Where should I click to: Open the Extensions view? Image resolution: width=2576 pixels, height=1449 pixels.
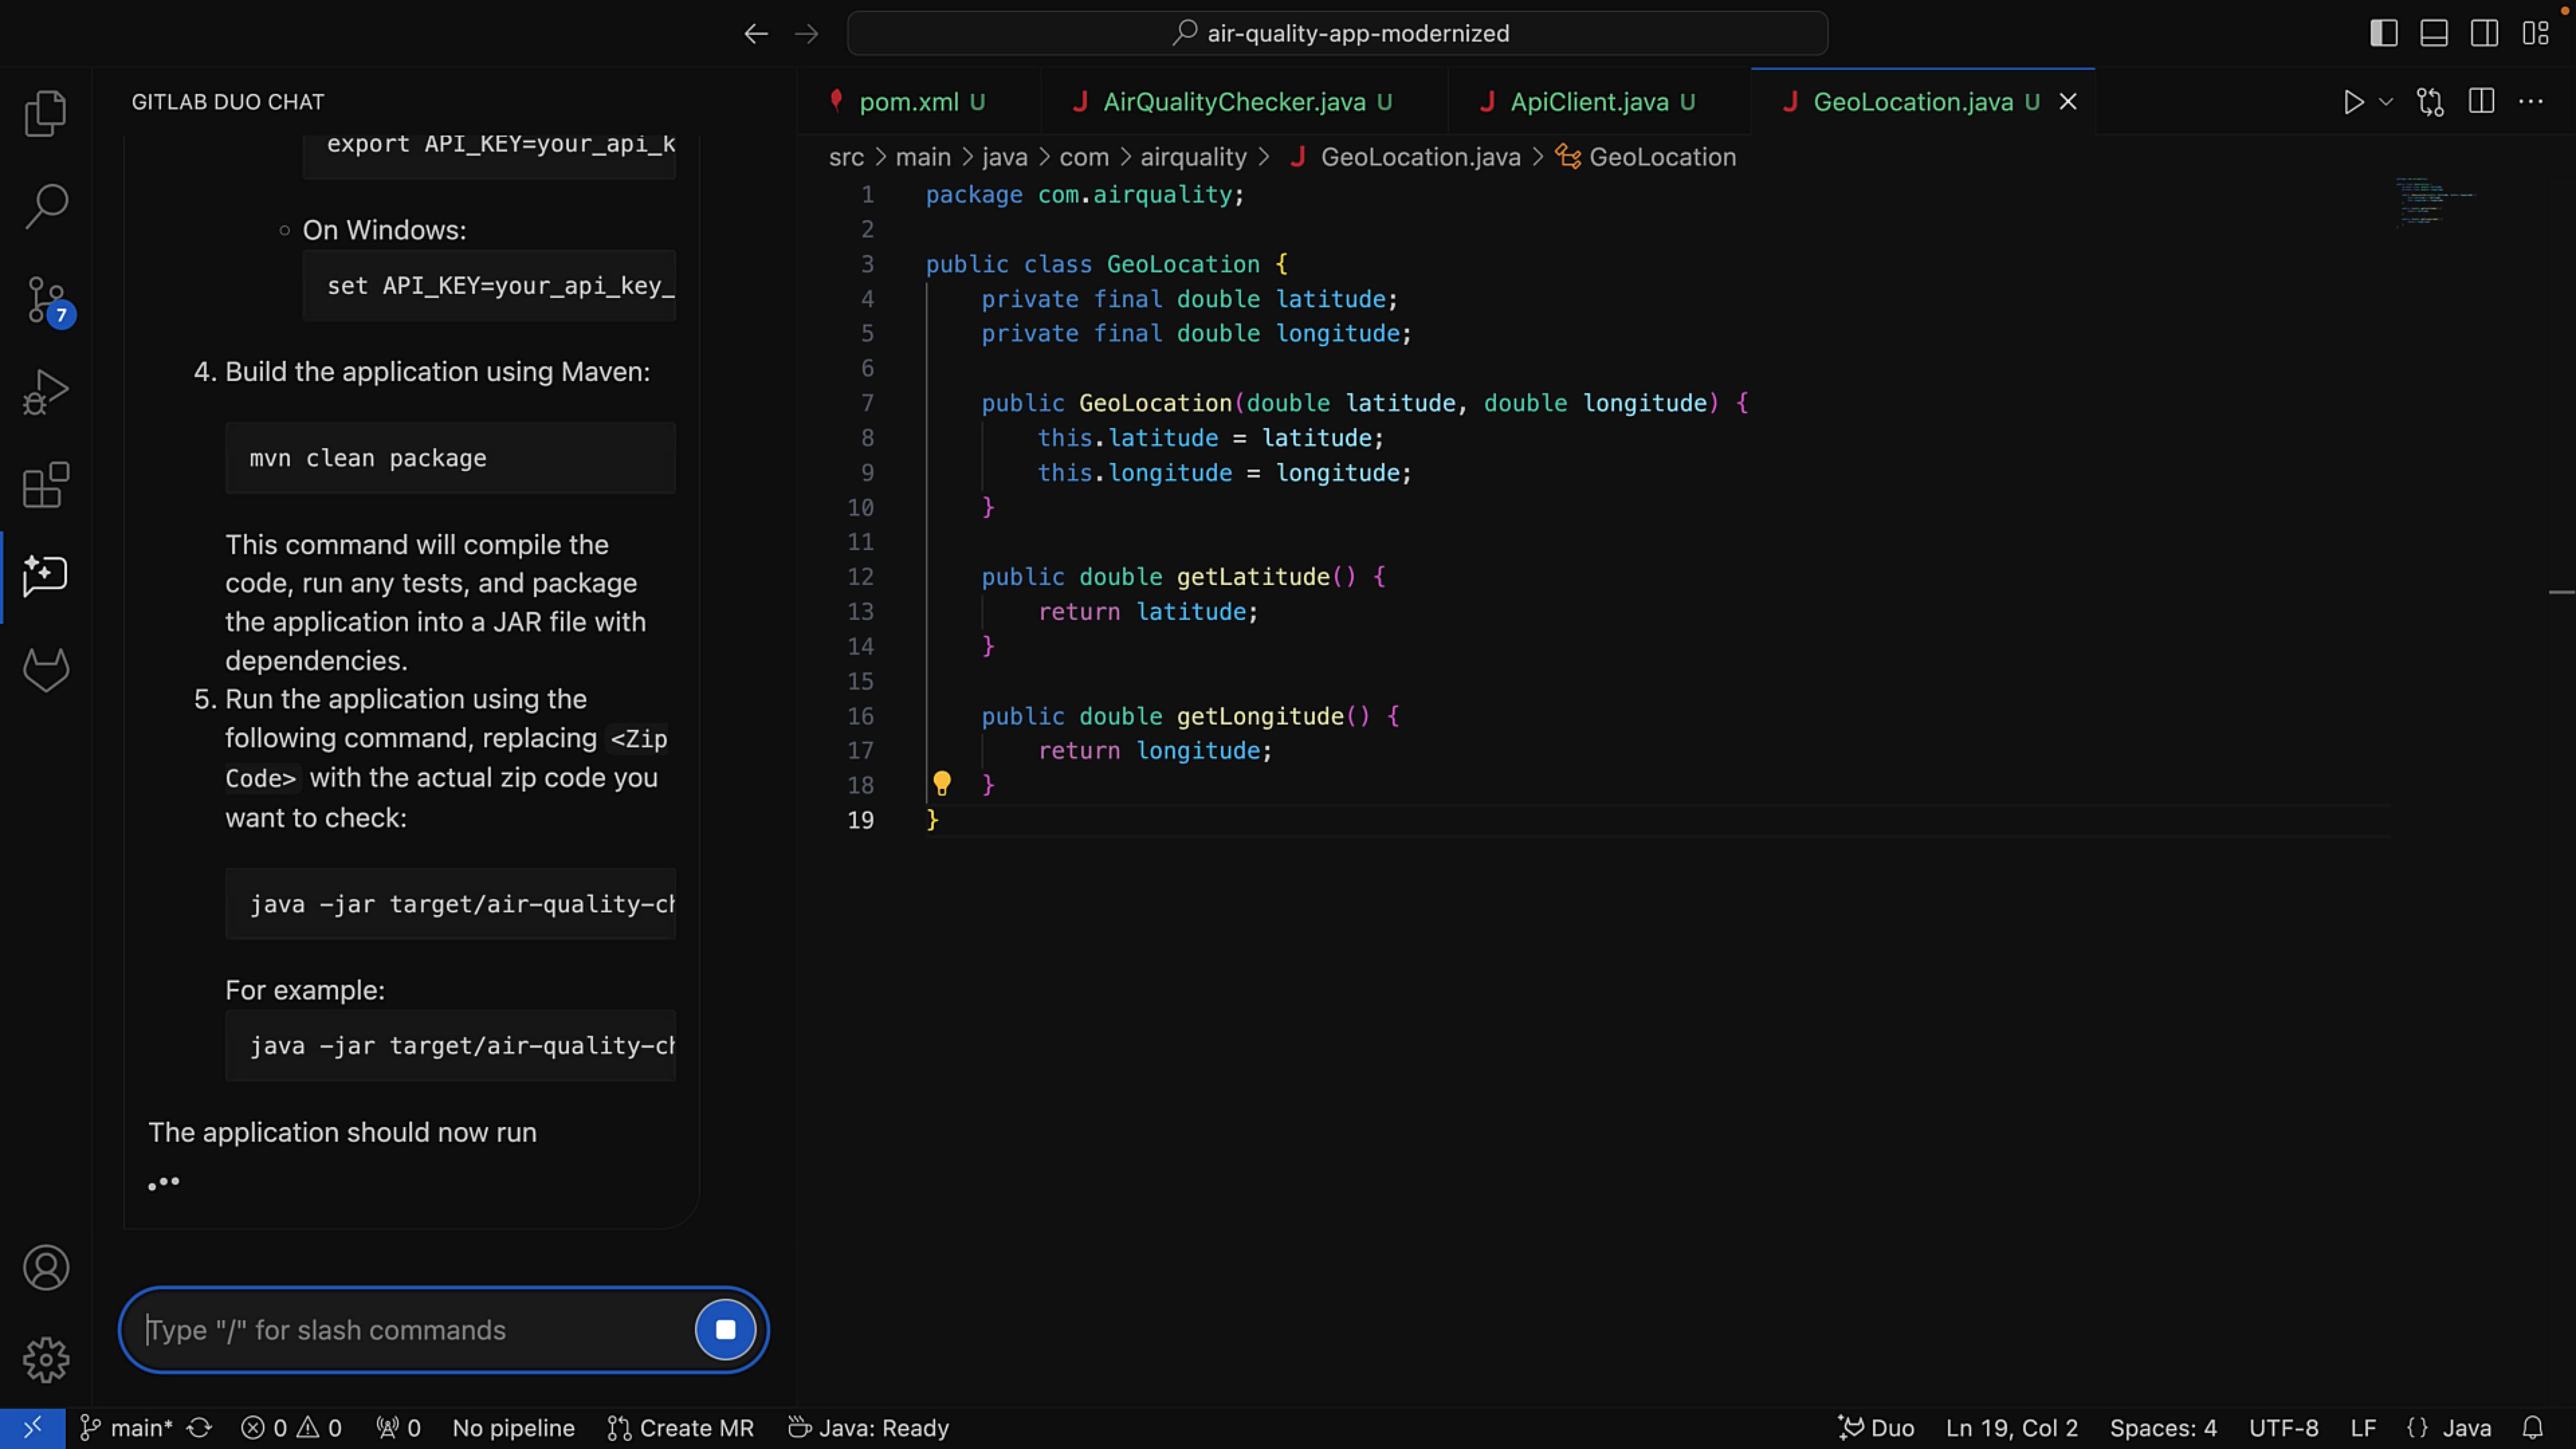(45, 485)
